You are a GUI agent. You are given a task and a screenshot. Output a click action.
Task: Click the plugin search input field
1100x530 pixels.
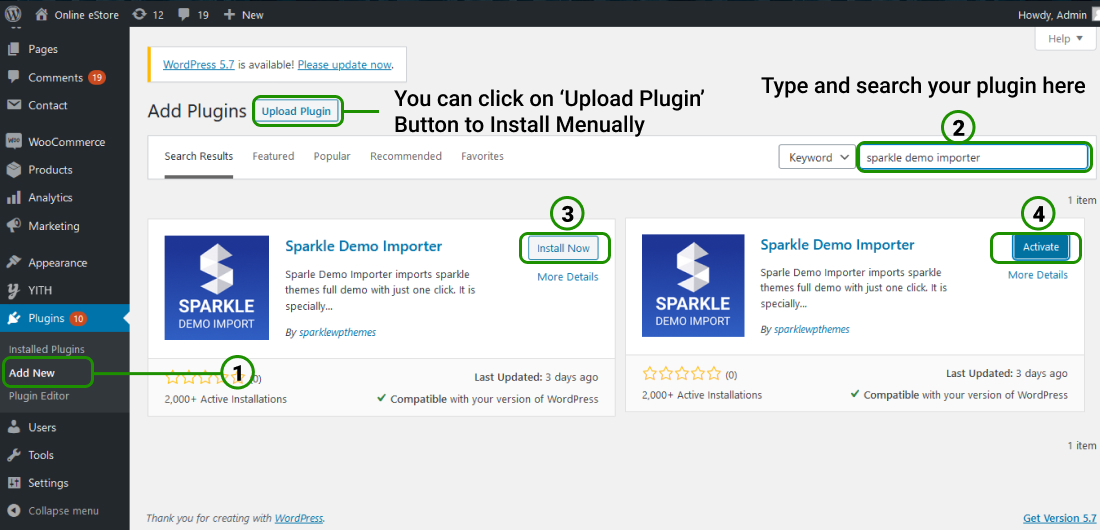coord(973,158)
